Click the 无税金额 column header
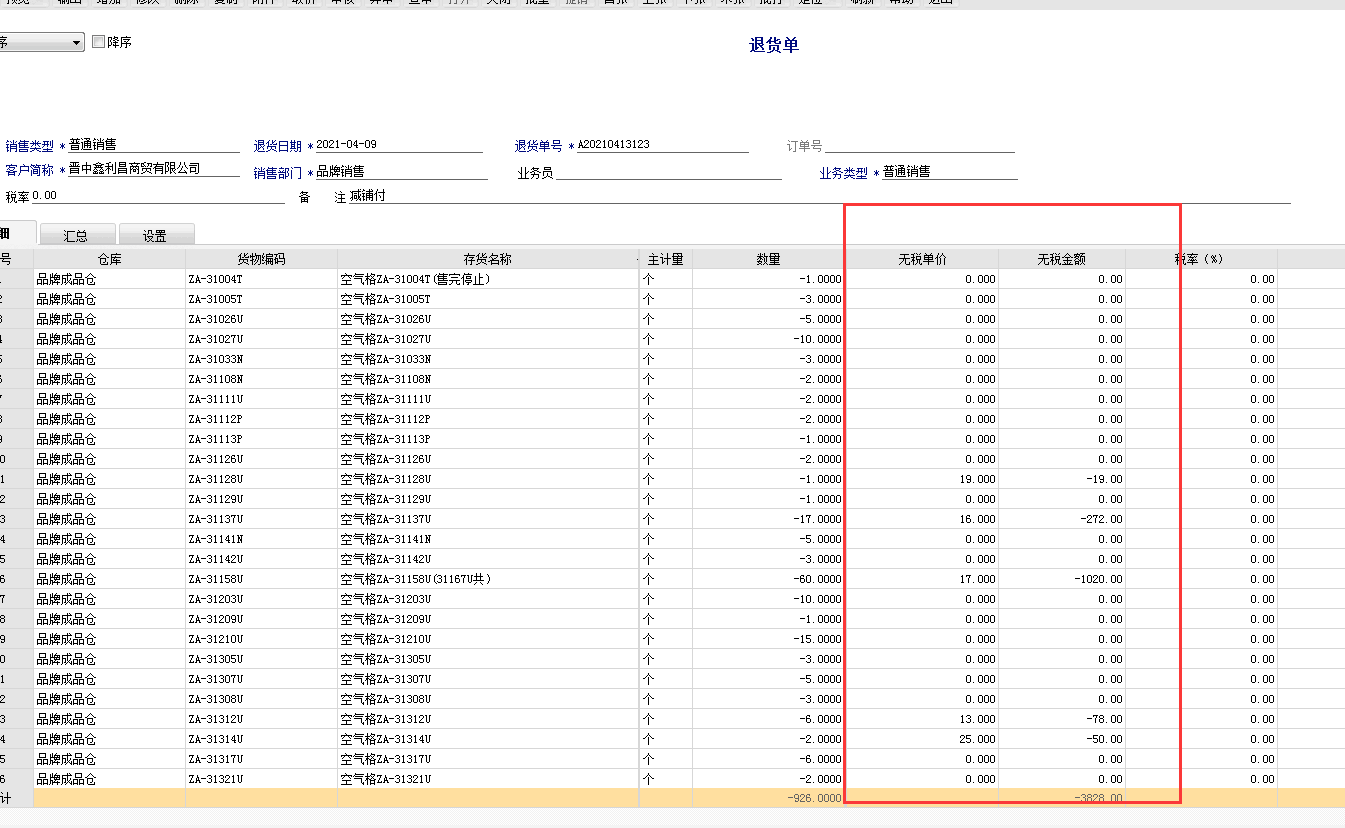 pos(1062,259)
